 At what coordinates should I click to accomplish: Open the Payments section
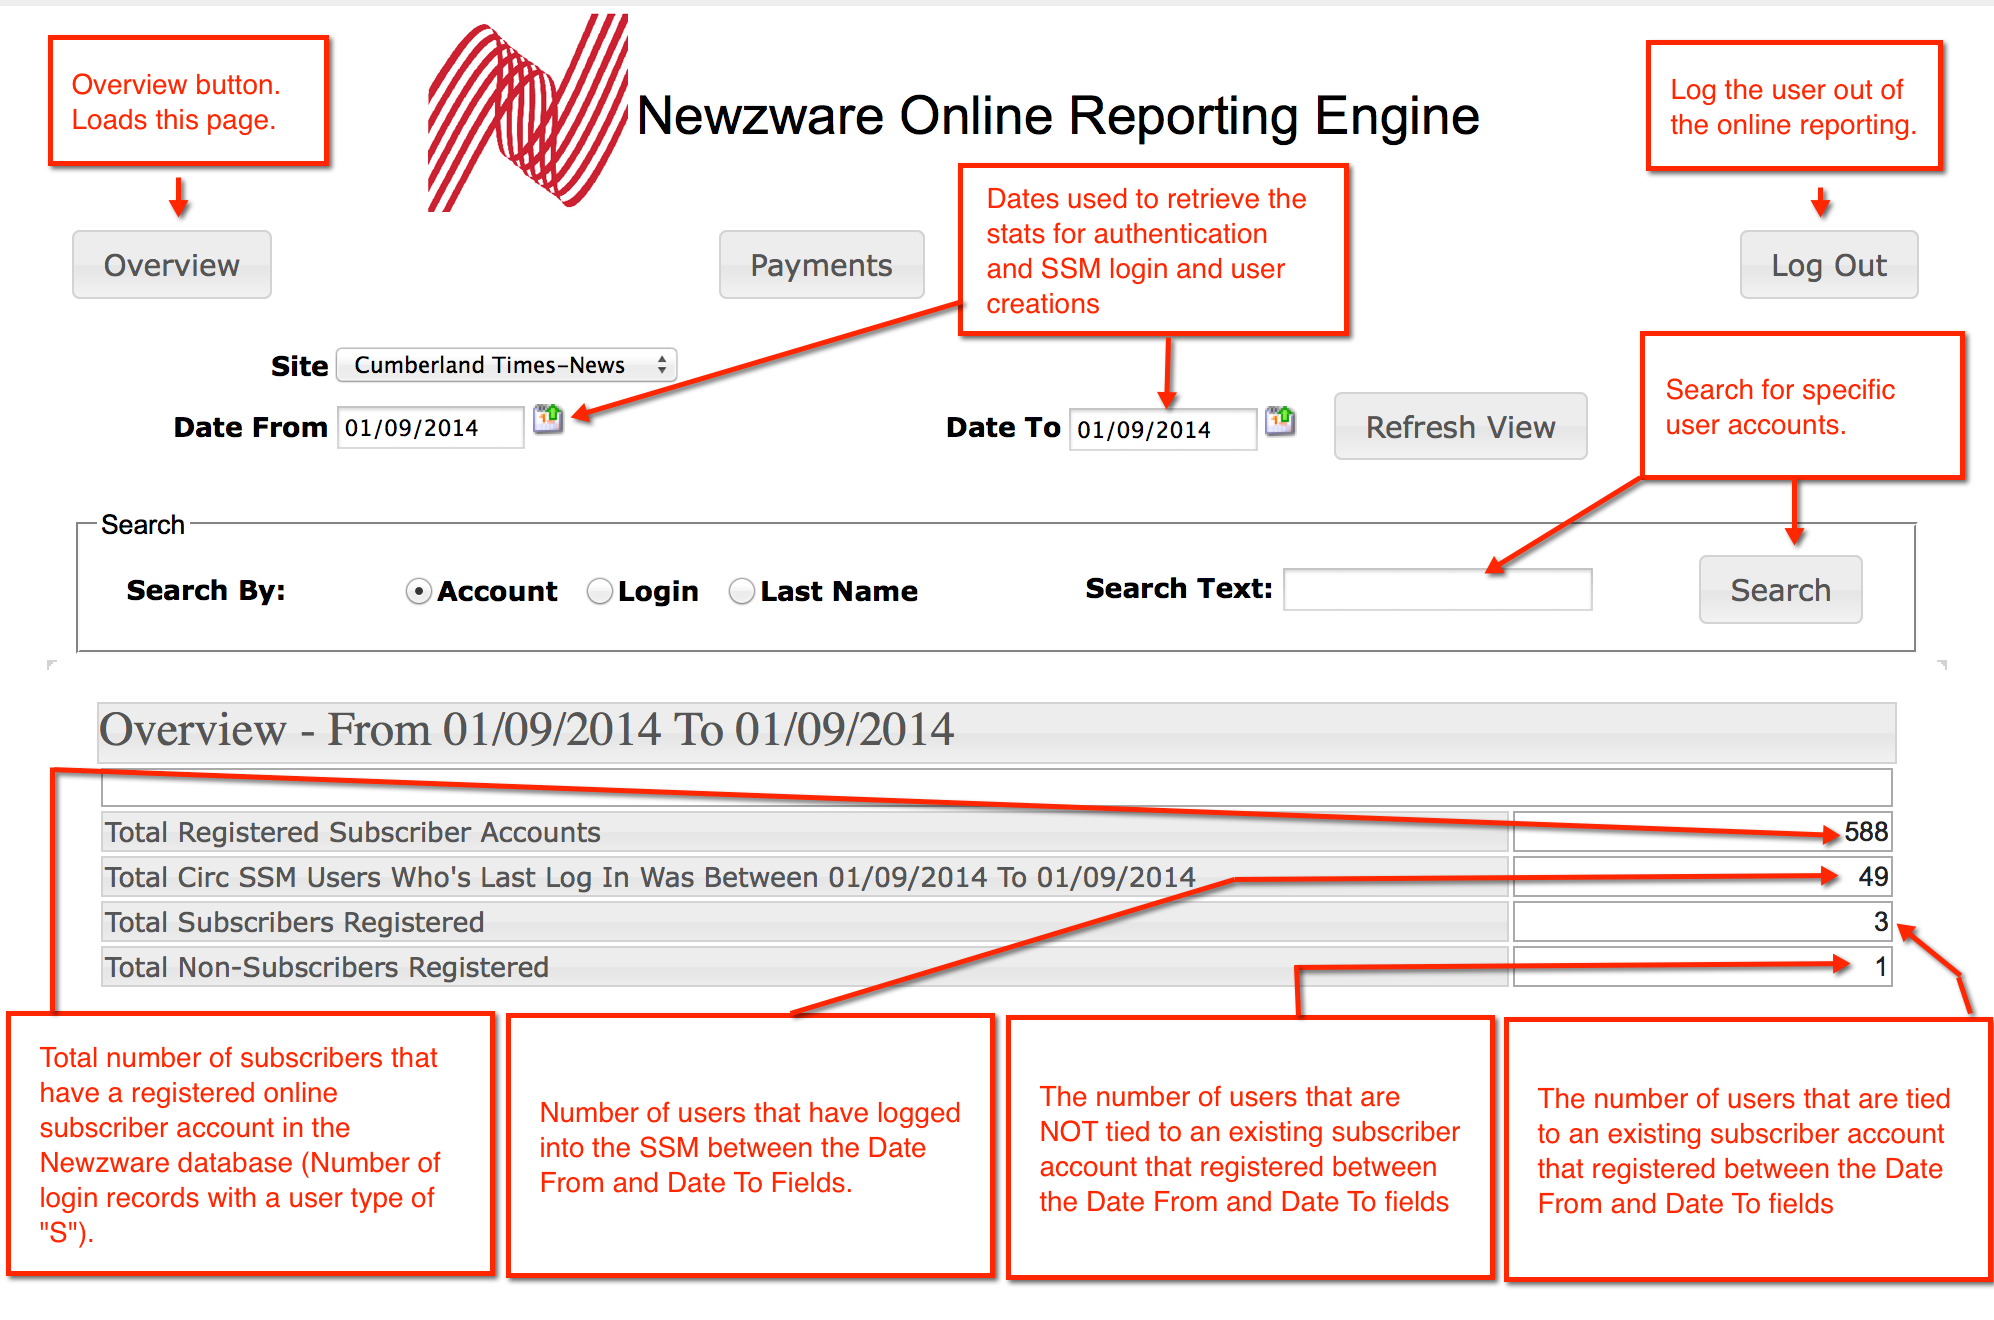(821, 265)
